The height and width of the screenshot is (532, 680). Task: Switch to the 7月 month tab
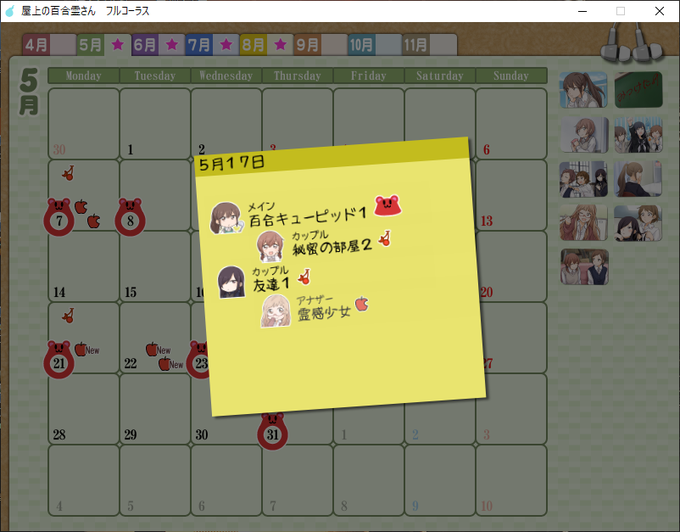[x=212, y=45]
